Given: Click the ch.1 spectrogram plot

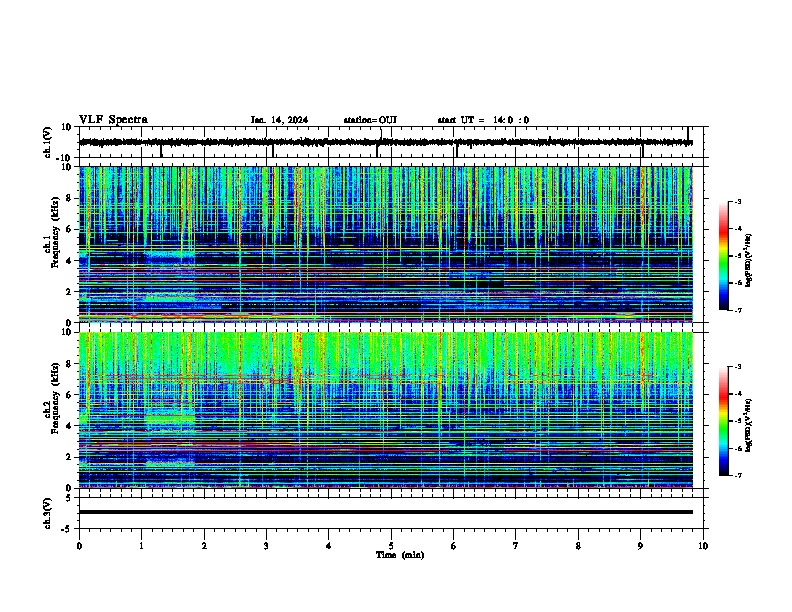Looking at the screenshot, I should pyautogui.click(x=386, y=244).
